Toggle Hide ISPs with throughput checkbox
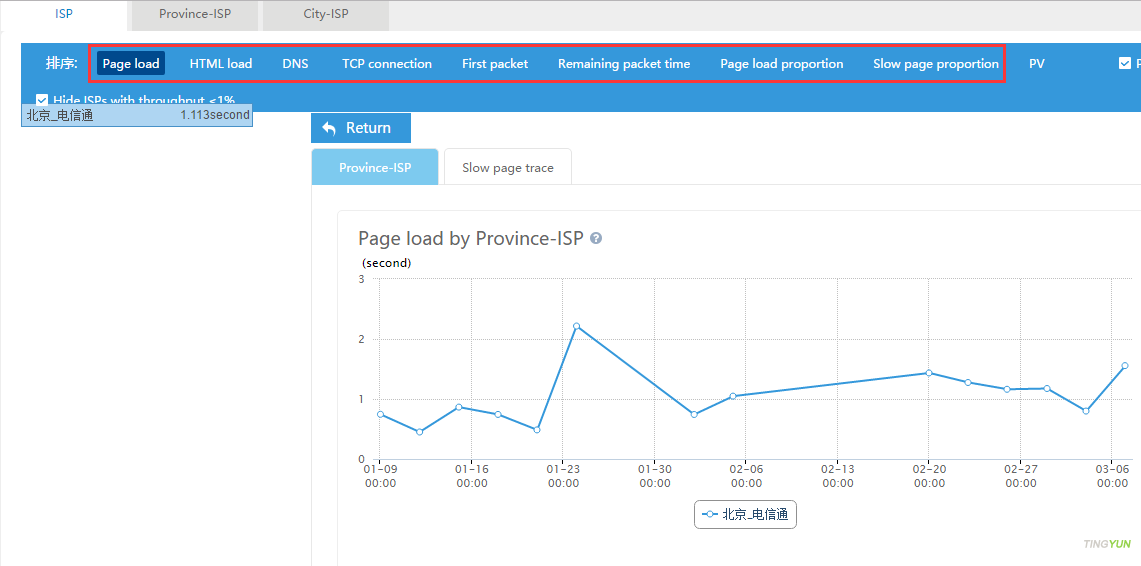This screenshot has height=566, width=1141. tap(42, 100)
